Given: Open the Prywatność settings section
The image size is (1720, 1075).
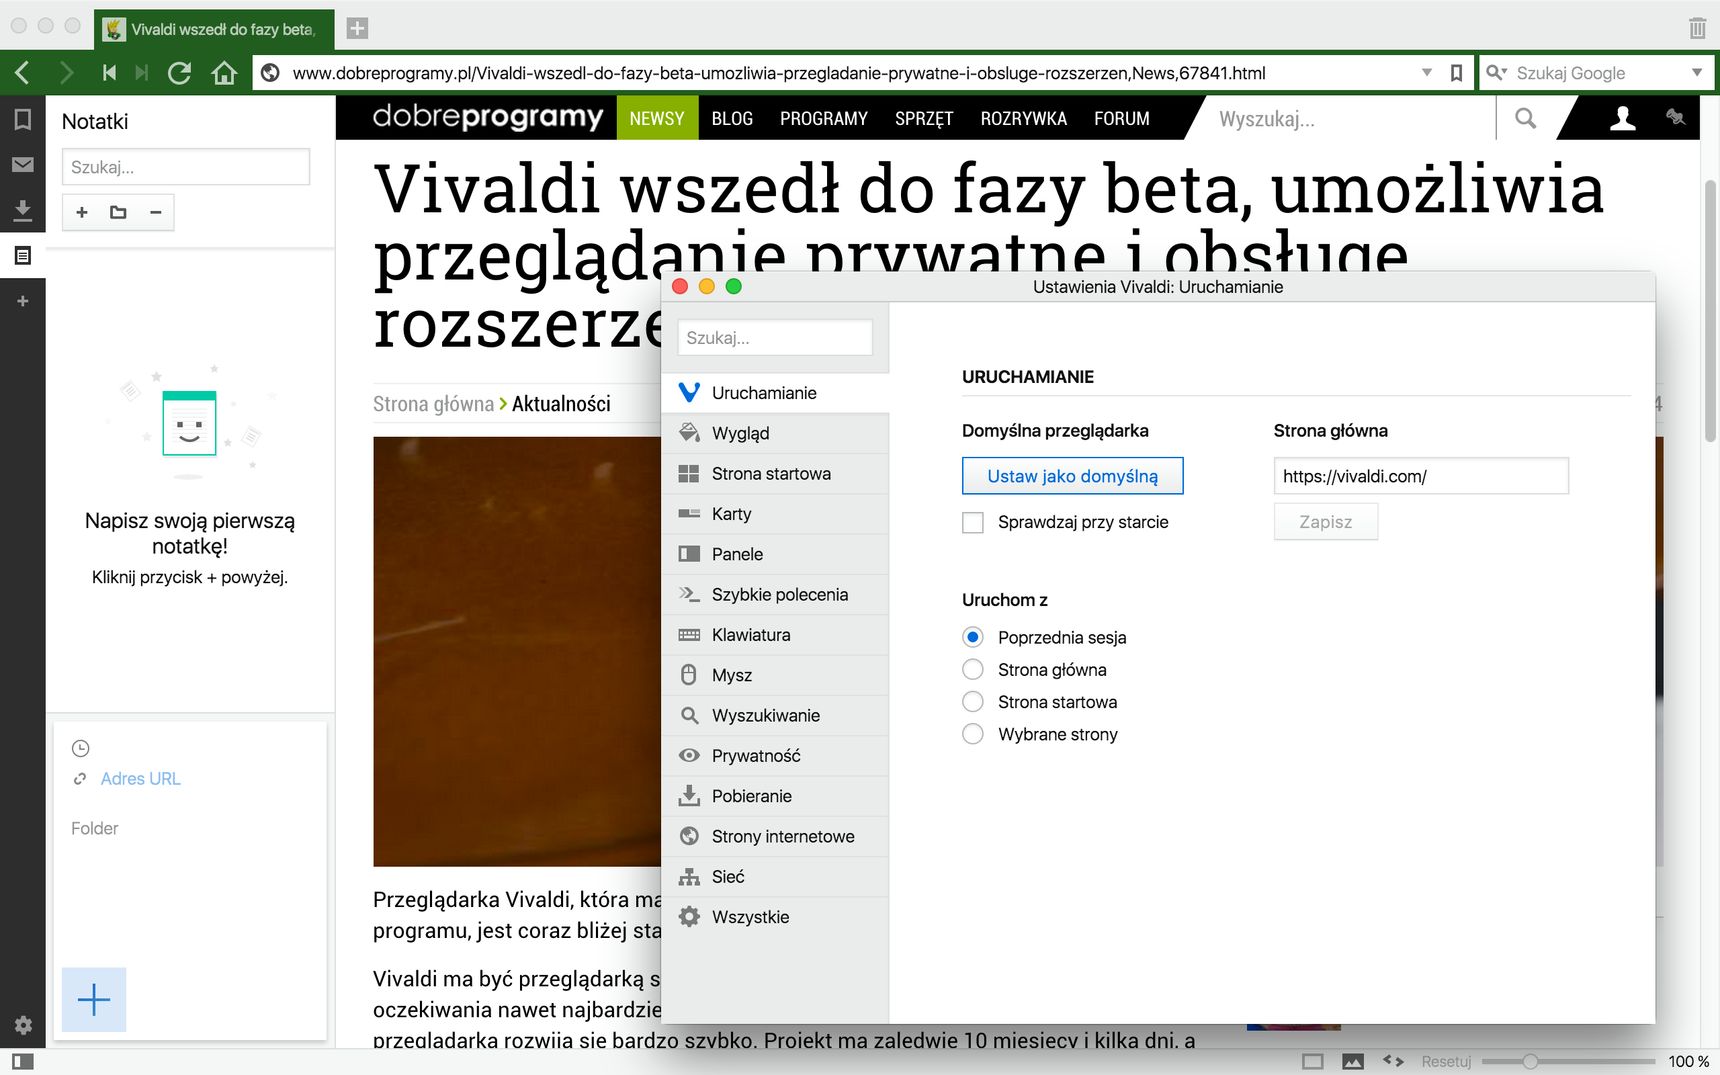Looking at the screenshot, I should 775,756.
